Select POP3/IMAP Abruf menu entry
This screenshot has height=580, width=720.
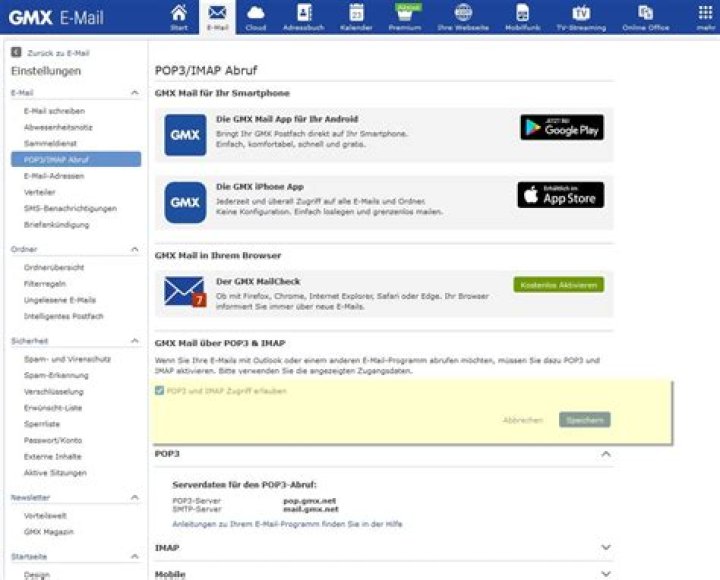coord(76,159)
